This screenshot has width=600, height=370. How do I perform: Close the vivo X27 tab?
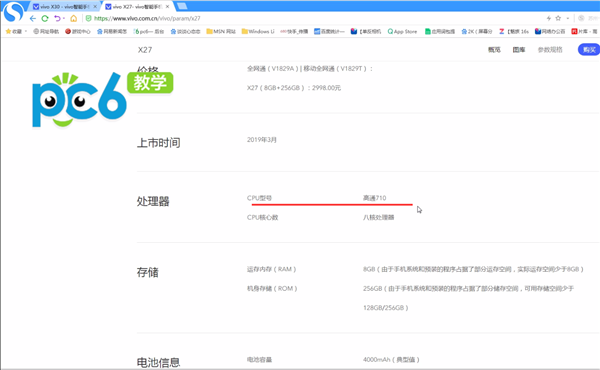(167, 7)
